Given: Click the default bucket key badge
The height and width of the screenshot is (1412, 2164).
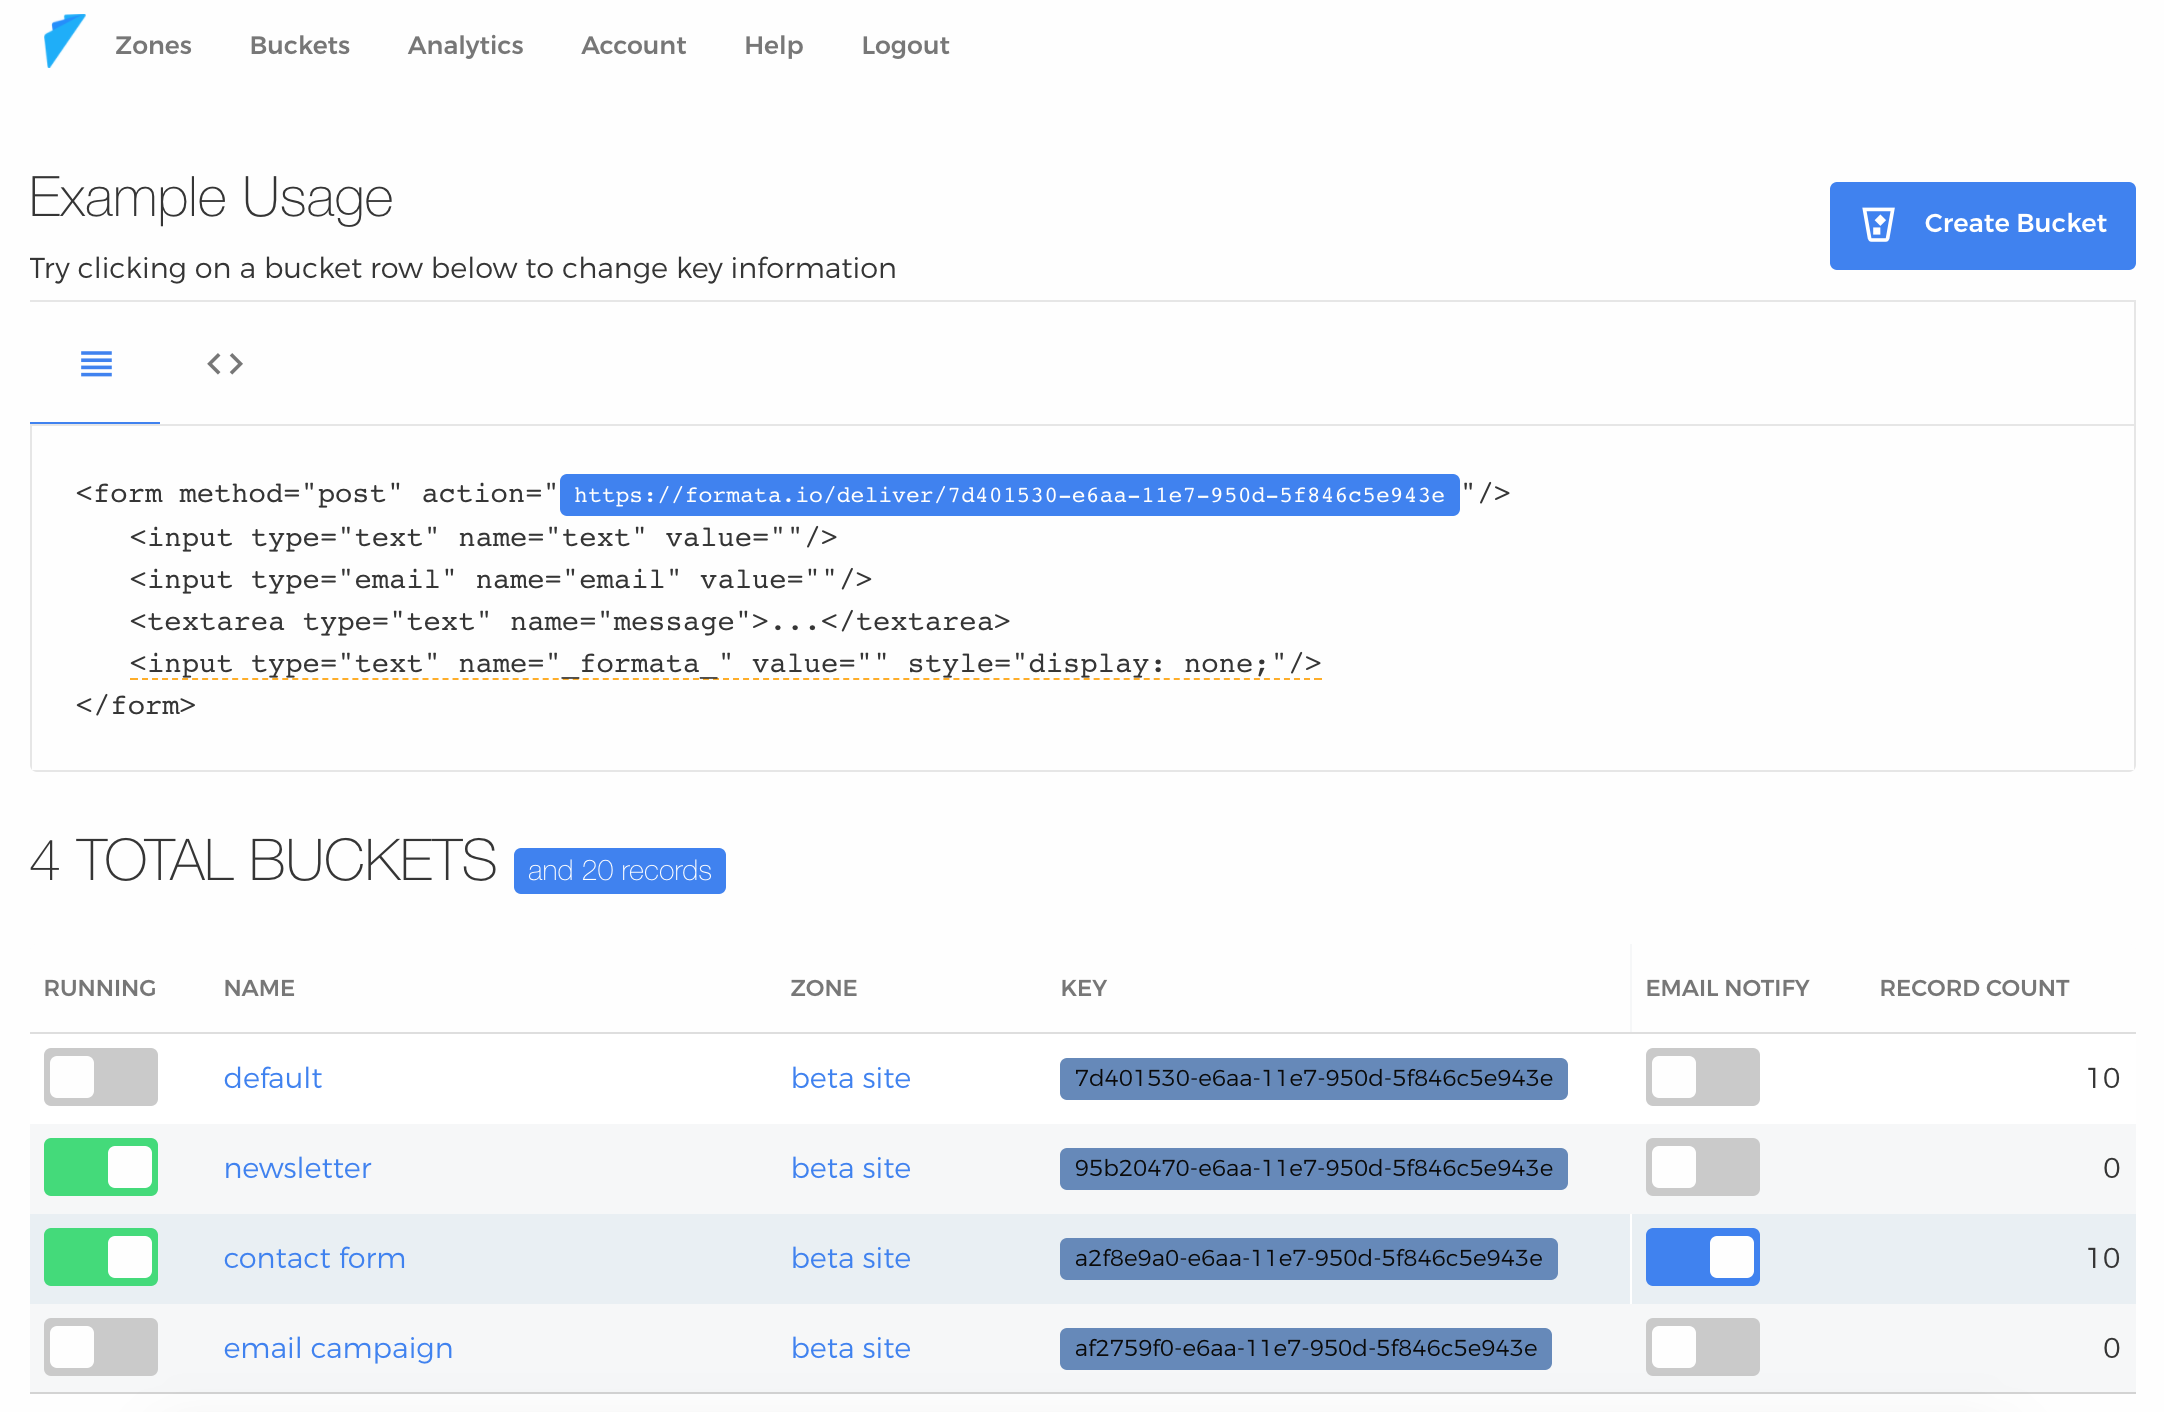Looking at the screenshot, I should point(1313,1078).
